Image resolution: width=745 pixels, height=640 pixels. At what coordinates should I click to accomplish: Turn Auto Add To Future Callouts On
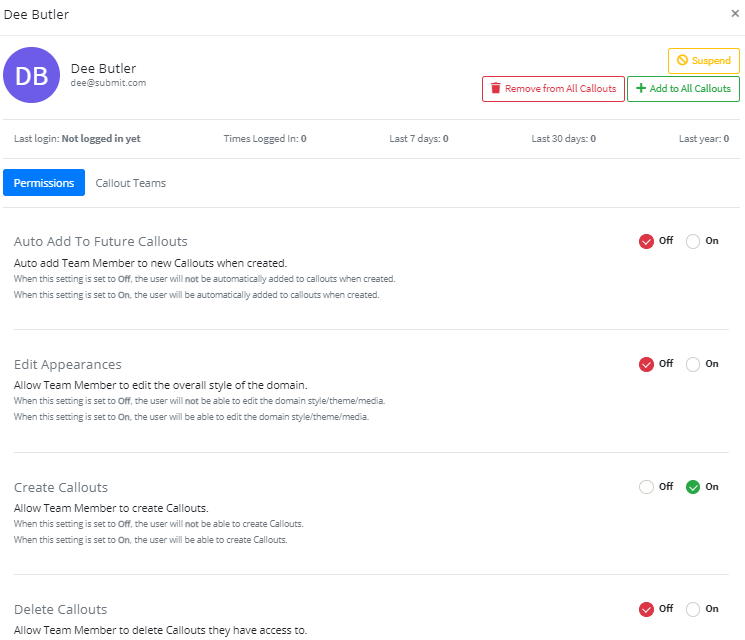tap(692, 241)
